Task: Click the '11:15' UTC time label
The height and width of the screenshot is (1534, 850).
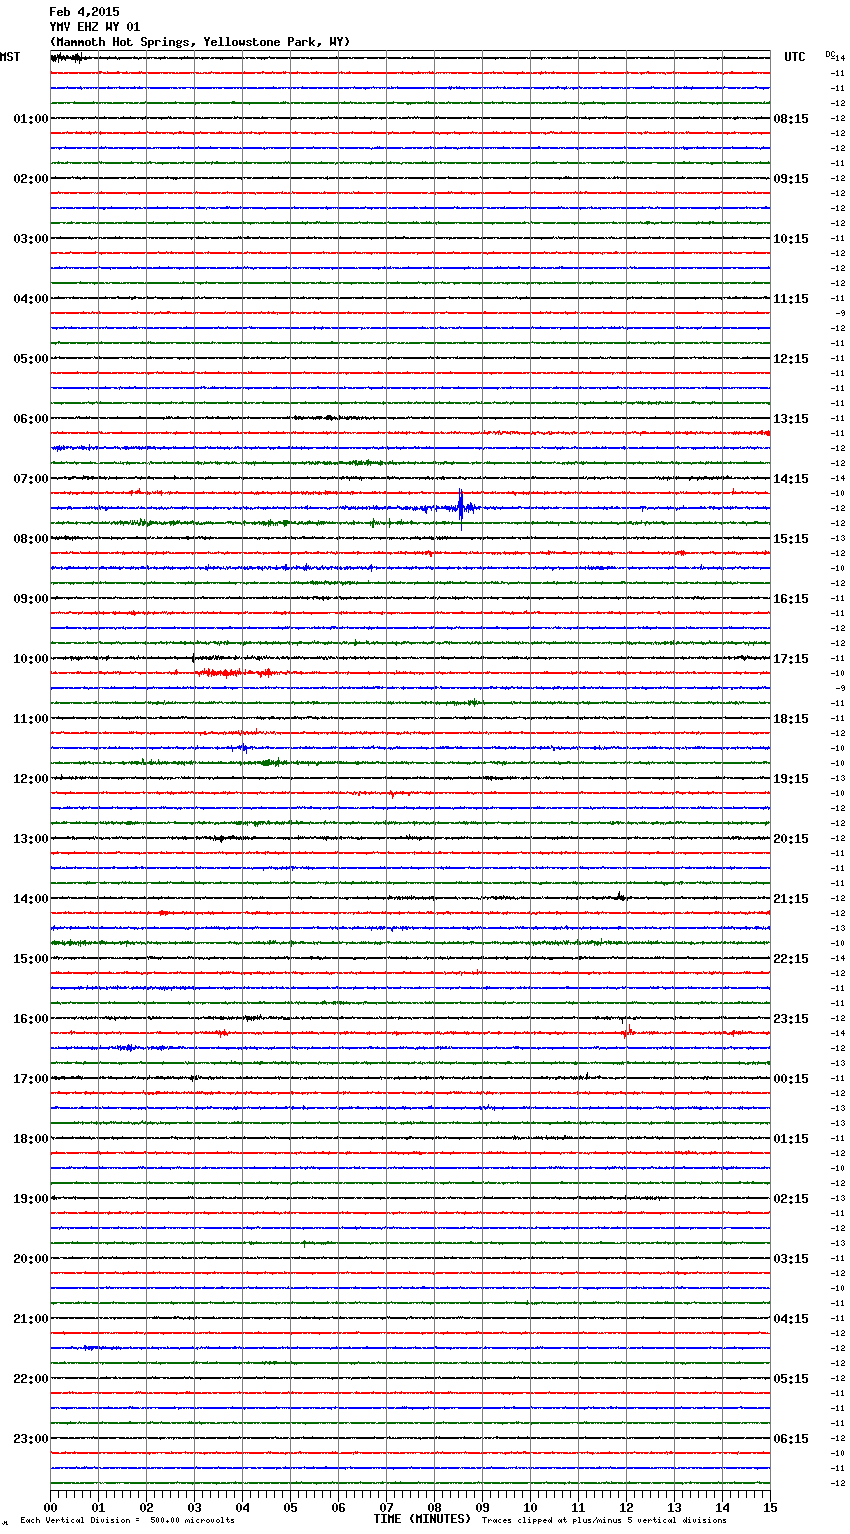Action: point(791,299)
